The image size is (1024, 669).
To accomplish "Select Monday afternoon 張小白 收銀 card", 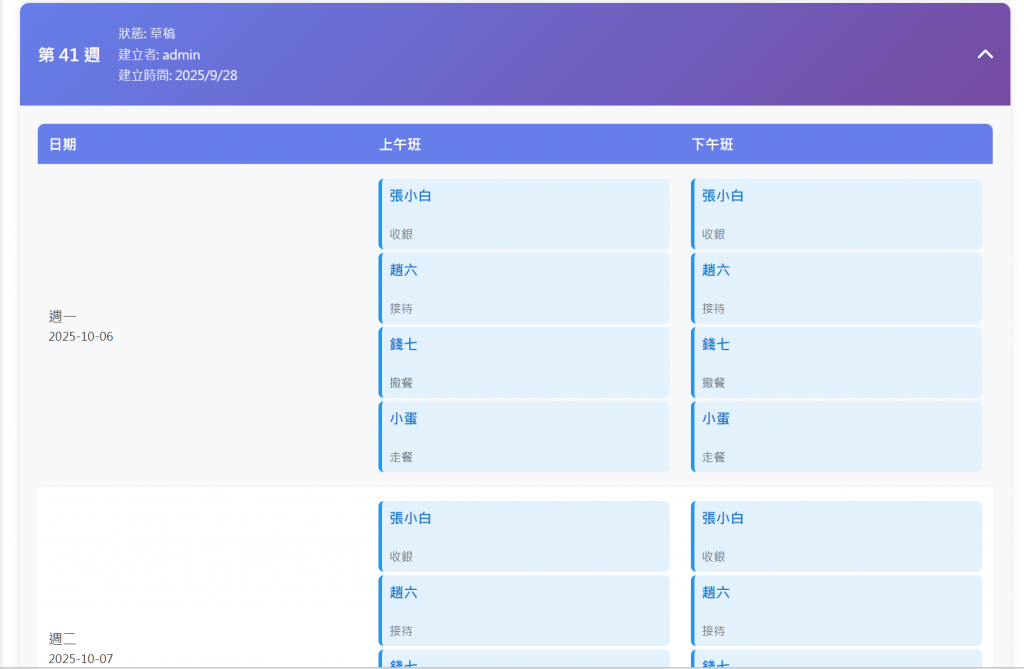I will (837, 214).
